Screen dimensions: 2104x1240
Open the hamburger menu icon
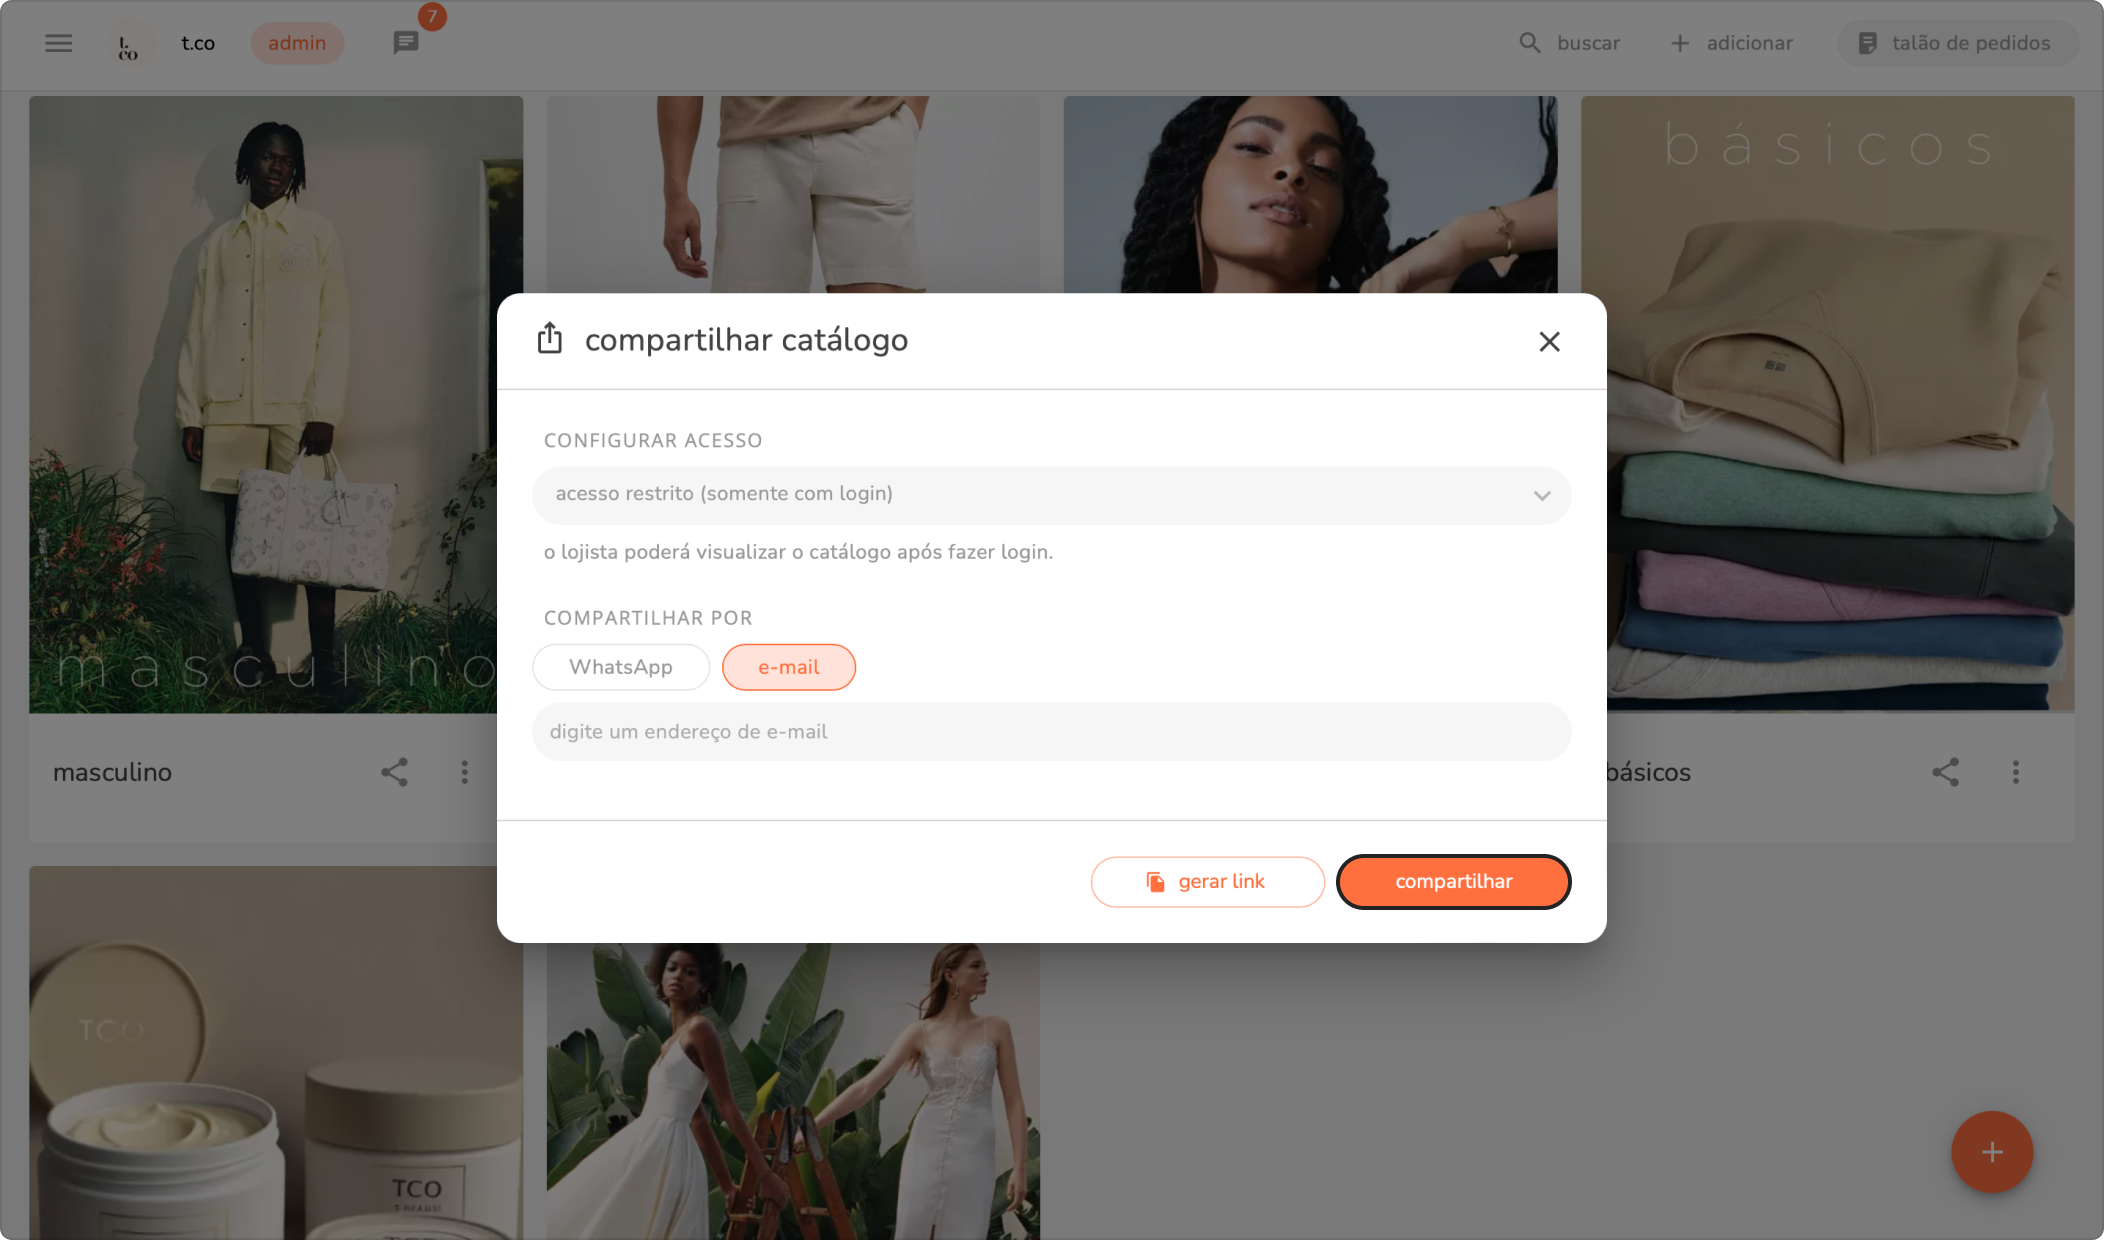pos(59,43)
